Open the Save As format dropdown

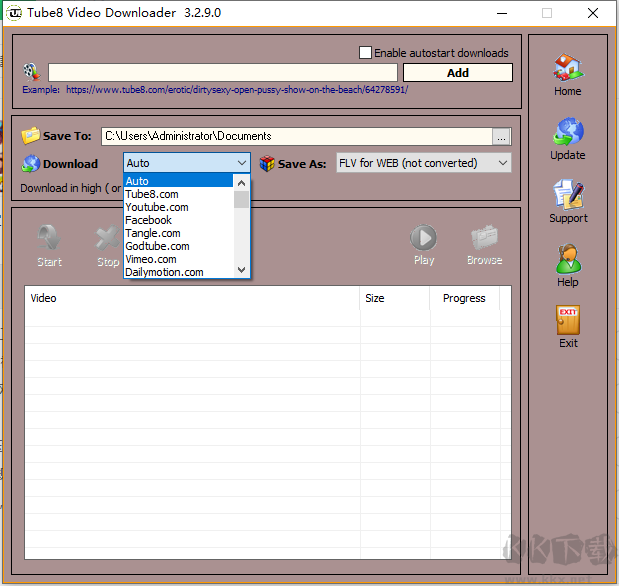(424, 163)
